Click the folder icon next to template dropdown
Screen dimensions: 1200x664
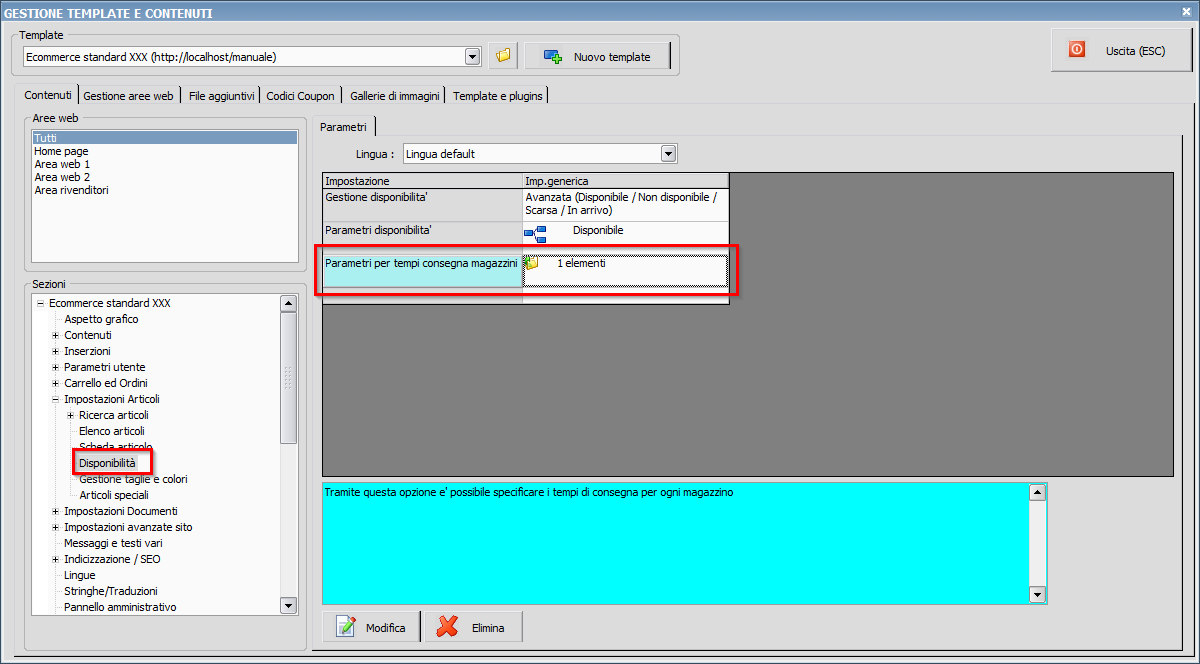point(503,56)
